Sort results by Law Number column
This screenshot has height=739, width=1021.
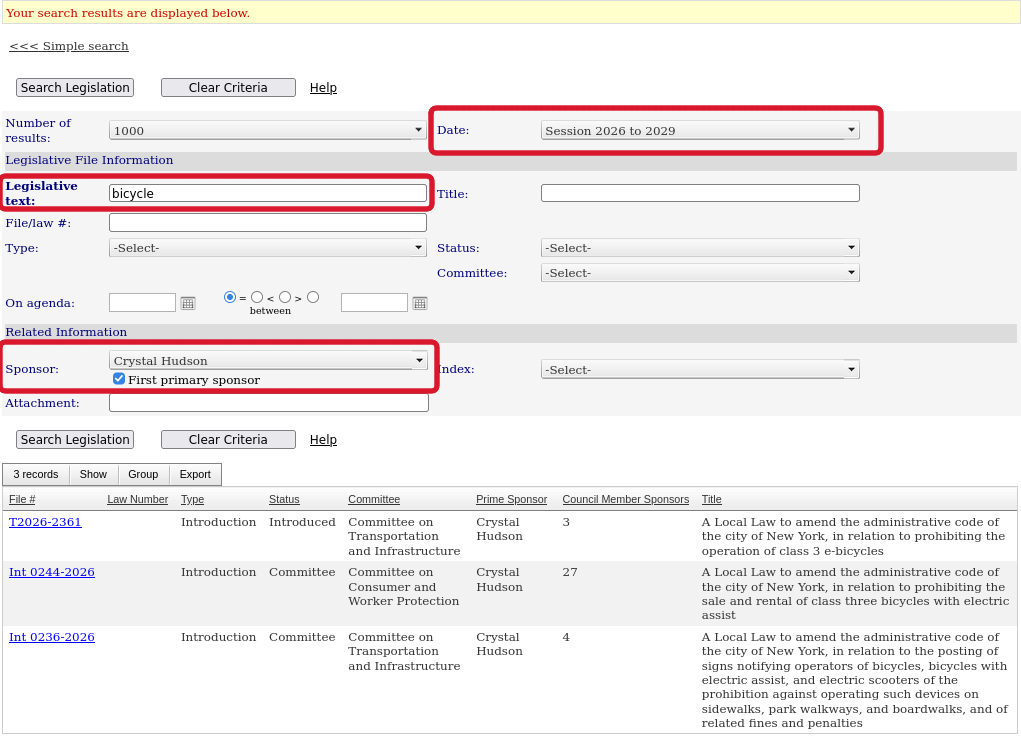coord(137,499)
